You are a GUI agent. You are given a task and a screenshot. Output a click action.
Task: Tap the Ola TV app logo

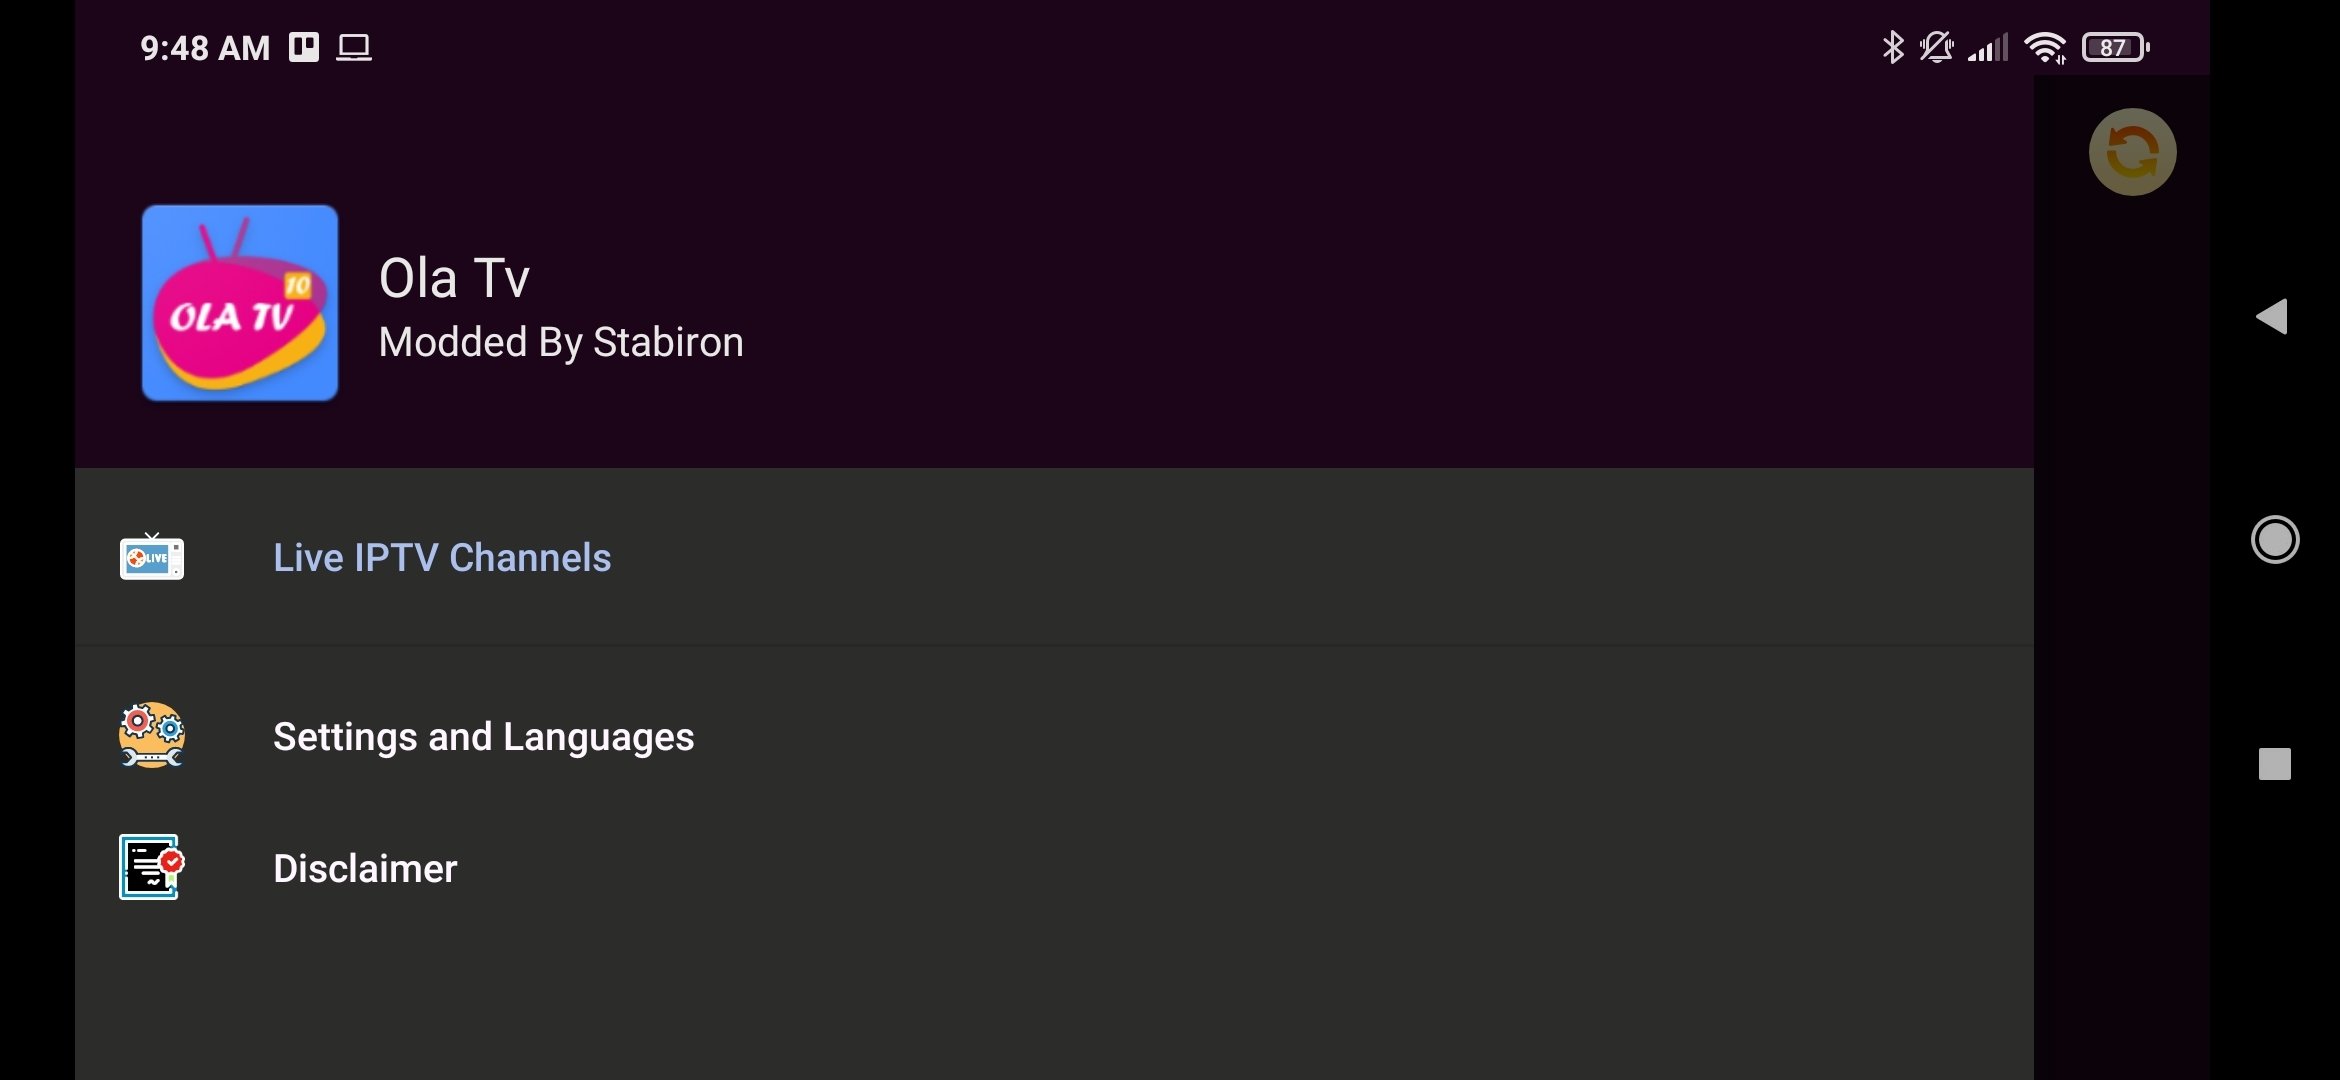pyautogui.click(x=240, y=303)
